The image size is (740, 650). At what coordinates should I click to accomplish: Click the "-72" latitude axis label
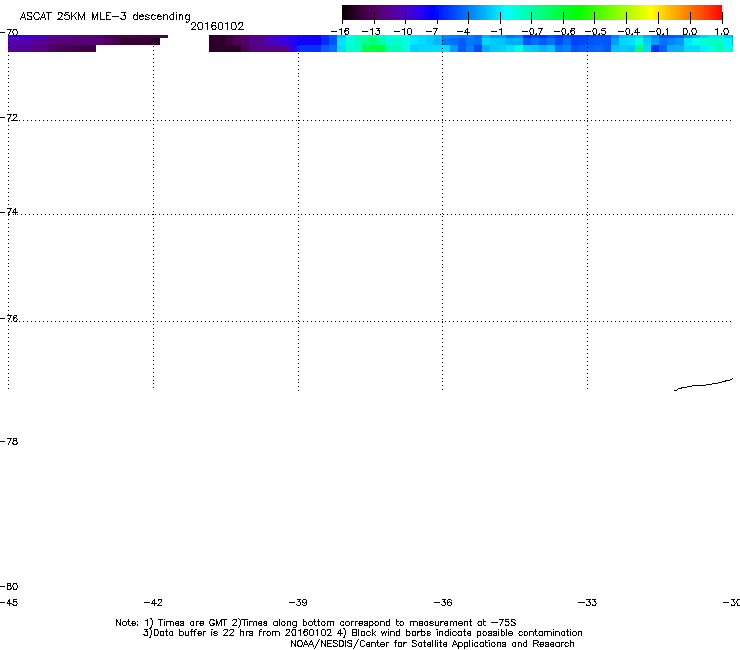click(9, 118)
